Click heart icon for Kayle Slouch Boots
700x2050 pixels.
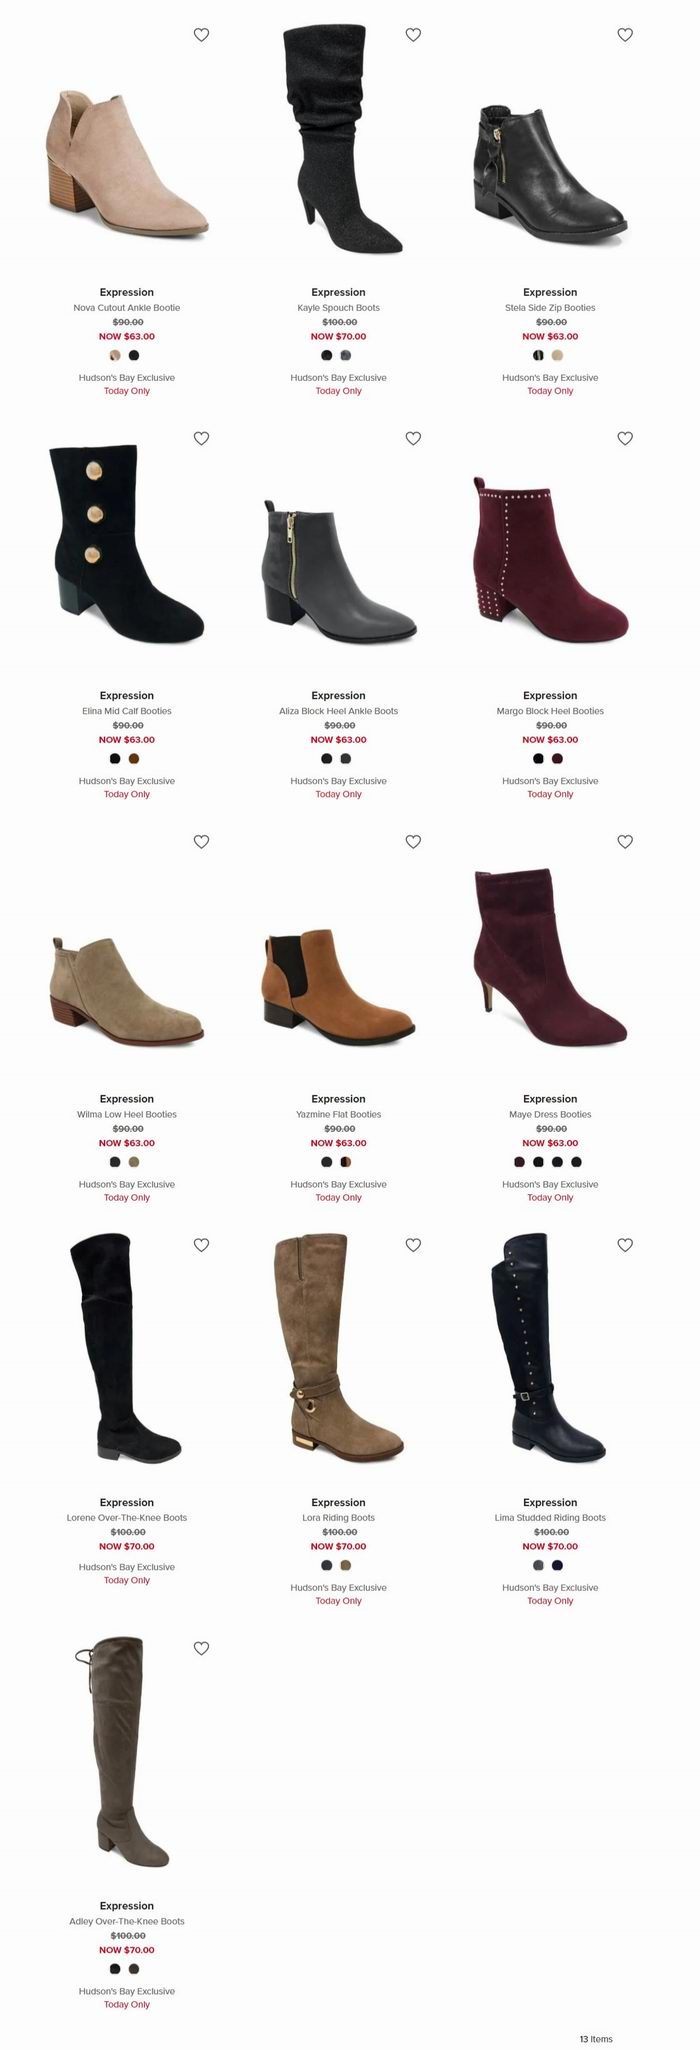pyautogui.click(x=413, y=35)
